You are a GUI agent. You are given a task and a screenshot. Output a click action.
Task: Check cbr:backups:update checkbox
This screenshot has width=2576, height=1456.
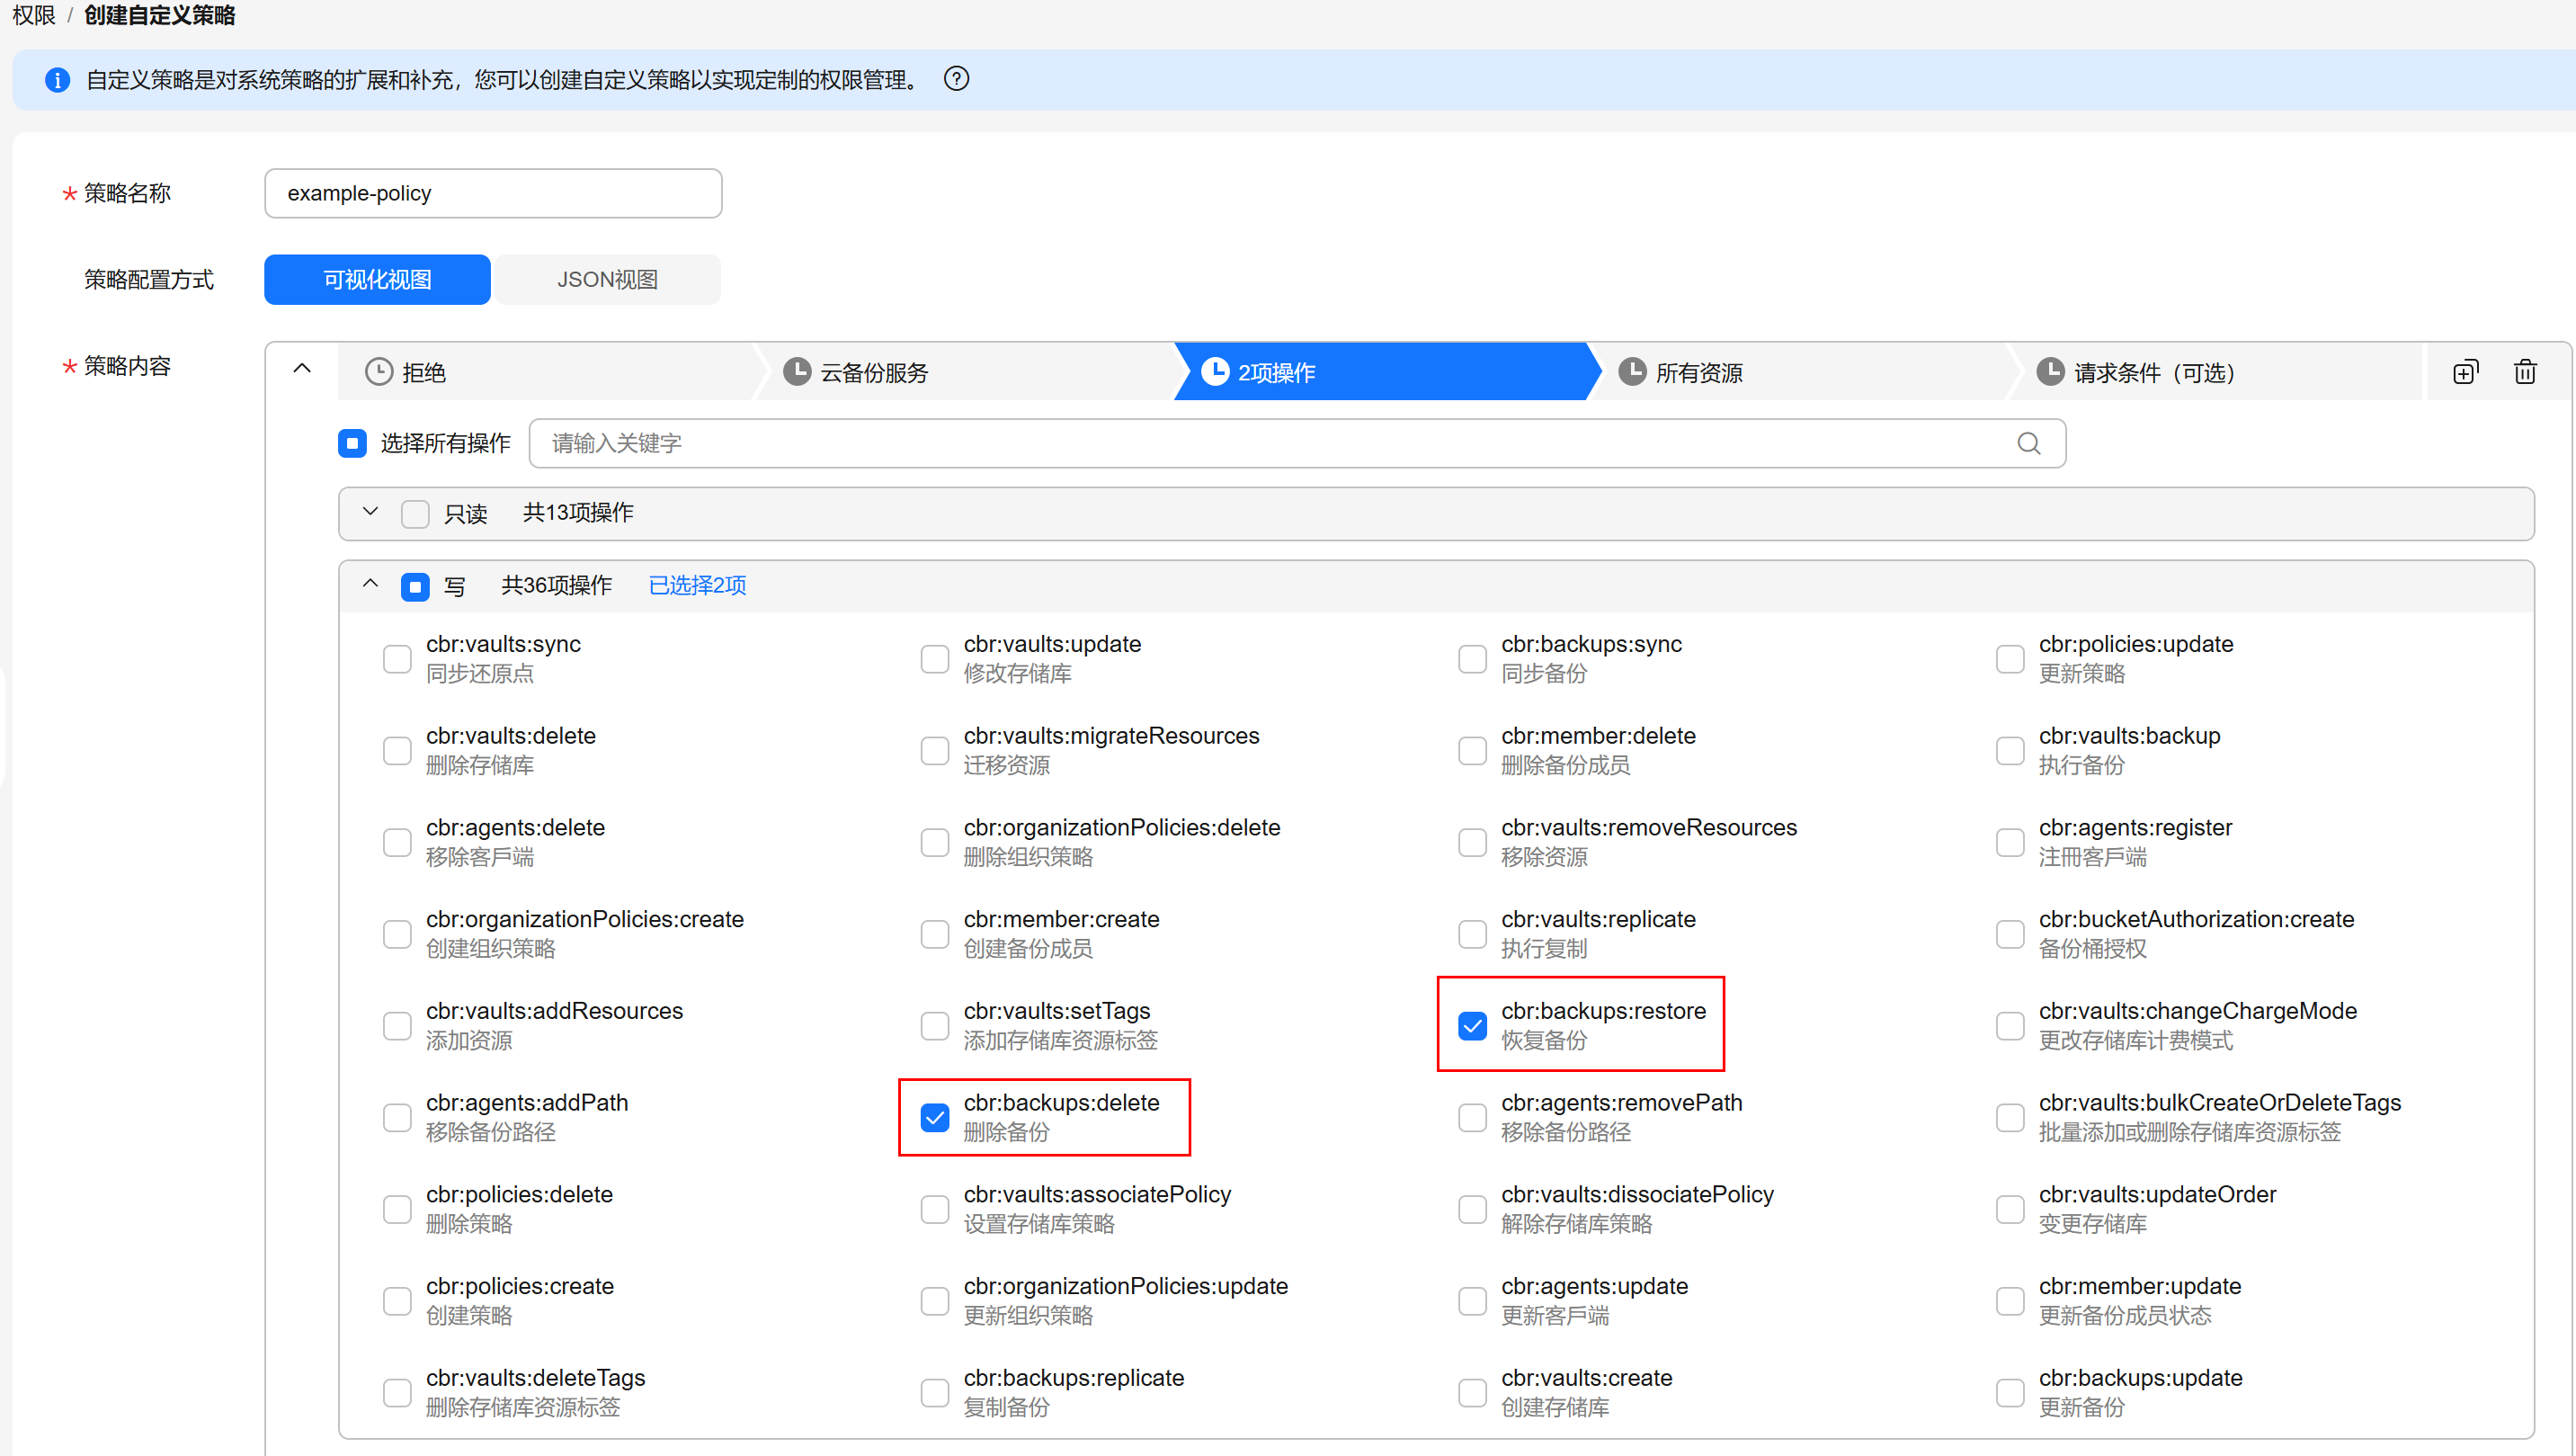coord(2009,1393)
